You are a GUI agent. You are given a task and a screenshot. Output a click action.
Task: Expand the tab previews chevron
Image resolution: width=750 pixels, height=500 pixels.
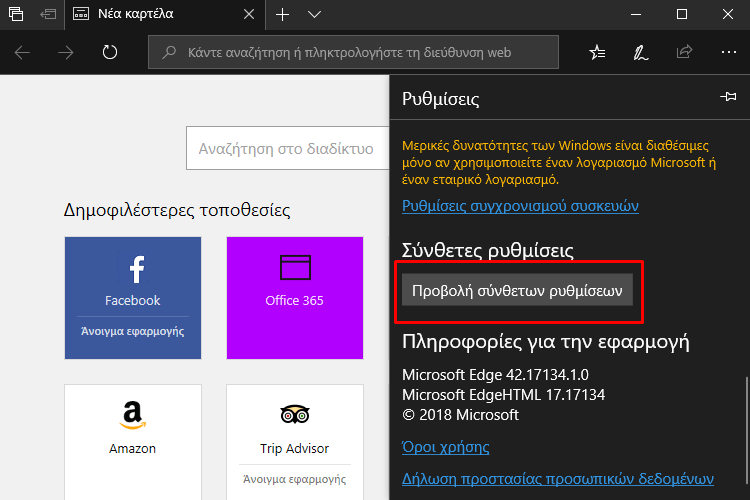click(314, 14)
